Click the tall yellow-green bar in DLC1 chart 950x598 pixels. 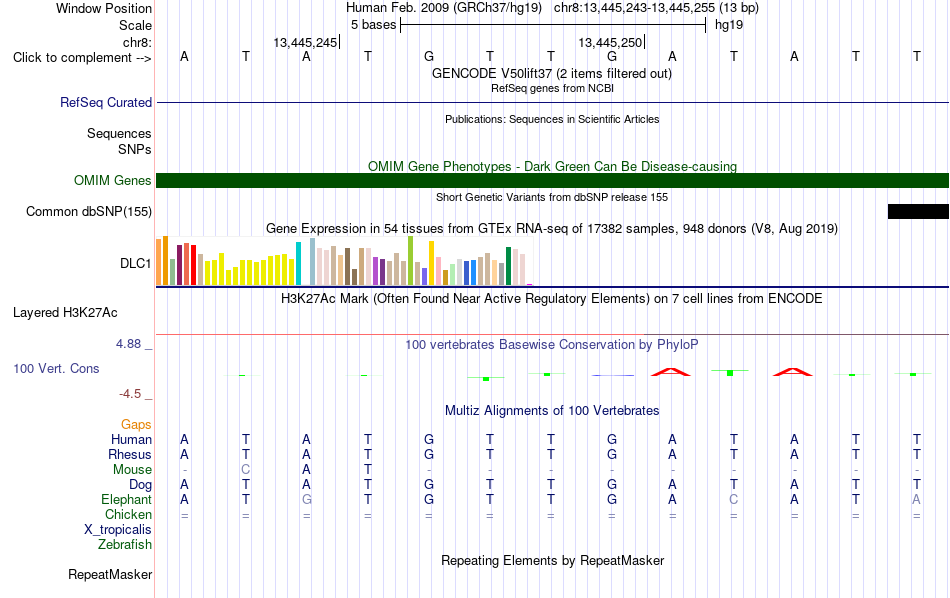[410, 261]
